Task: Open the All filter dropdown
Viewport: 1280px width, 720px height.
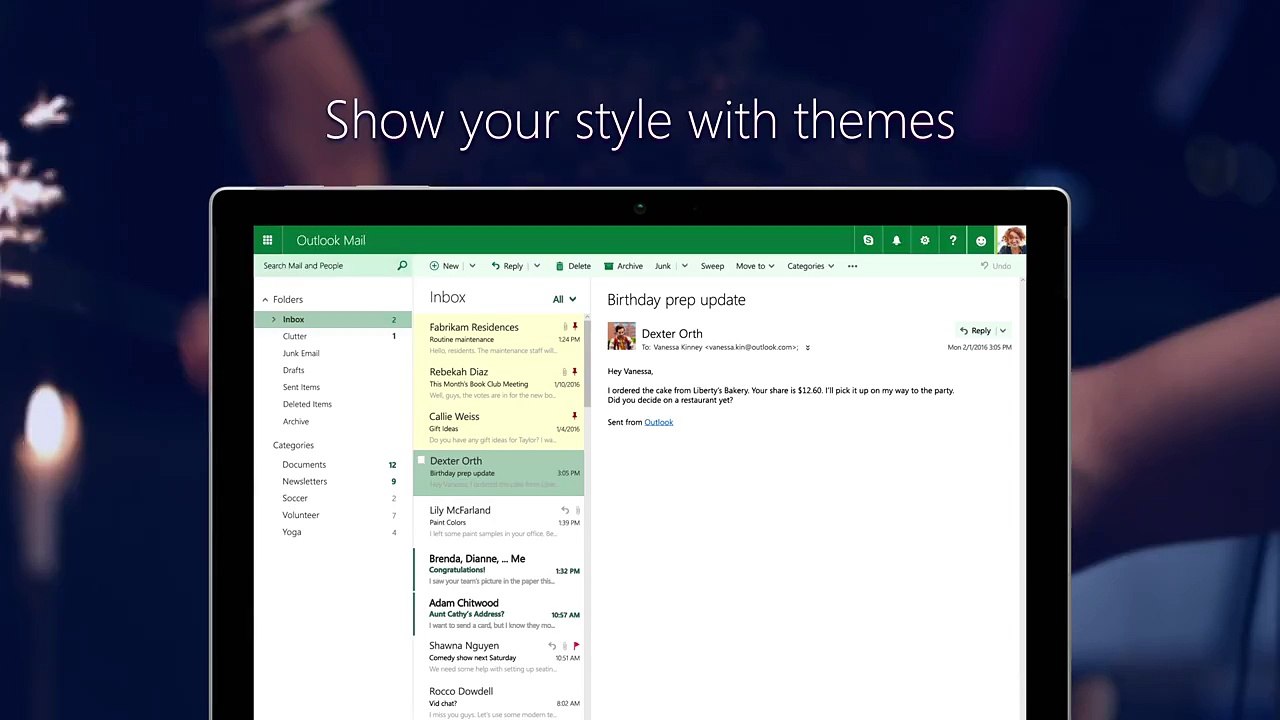Action: tap(565, 299)
